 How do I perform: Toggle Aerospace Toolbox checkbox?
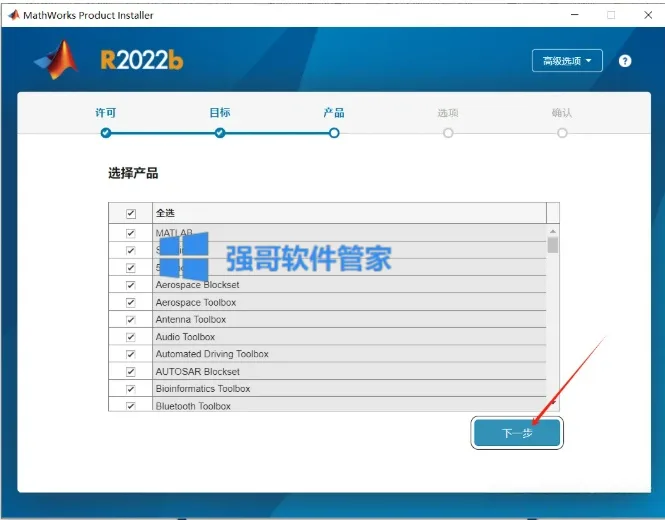click(x=131, y=302)
